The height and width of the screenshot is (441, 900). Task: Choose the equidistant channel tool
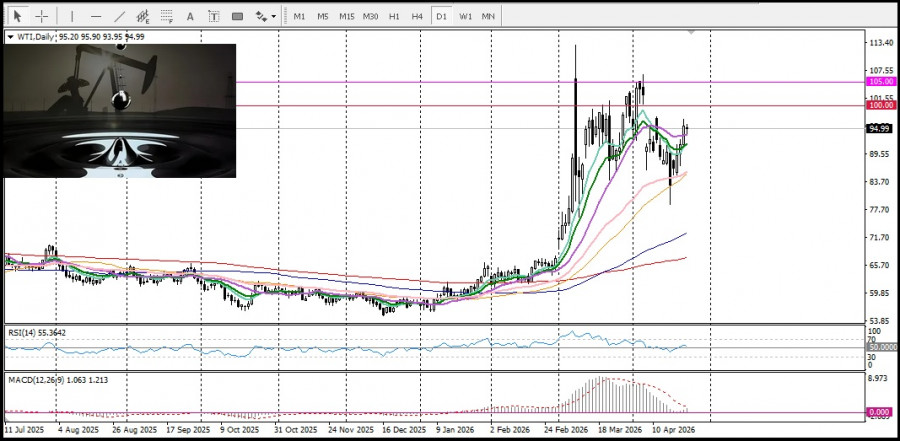144,16
